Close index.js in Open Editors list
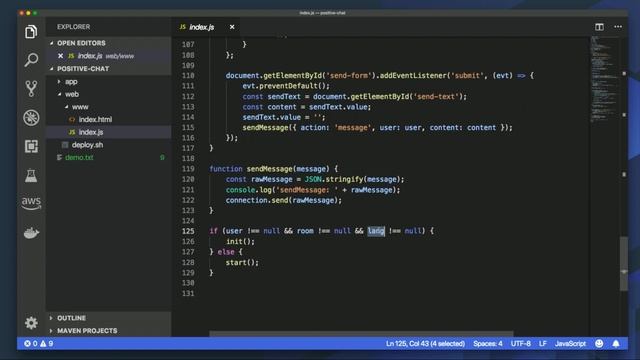640x360 pixels. [60, 56]
